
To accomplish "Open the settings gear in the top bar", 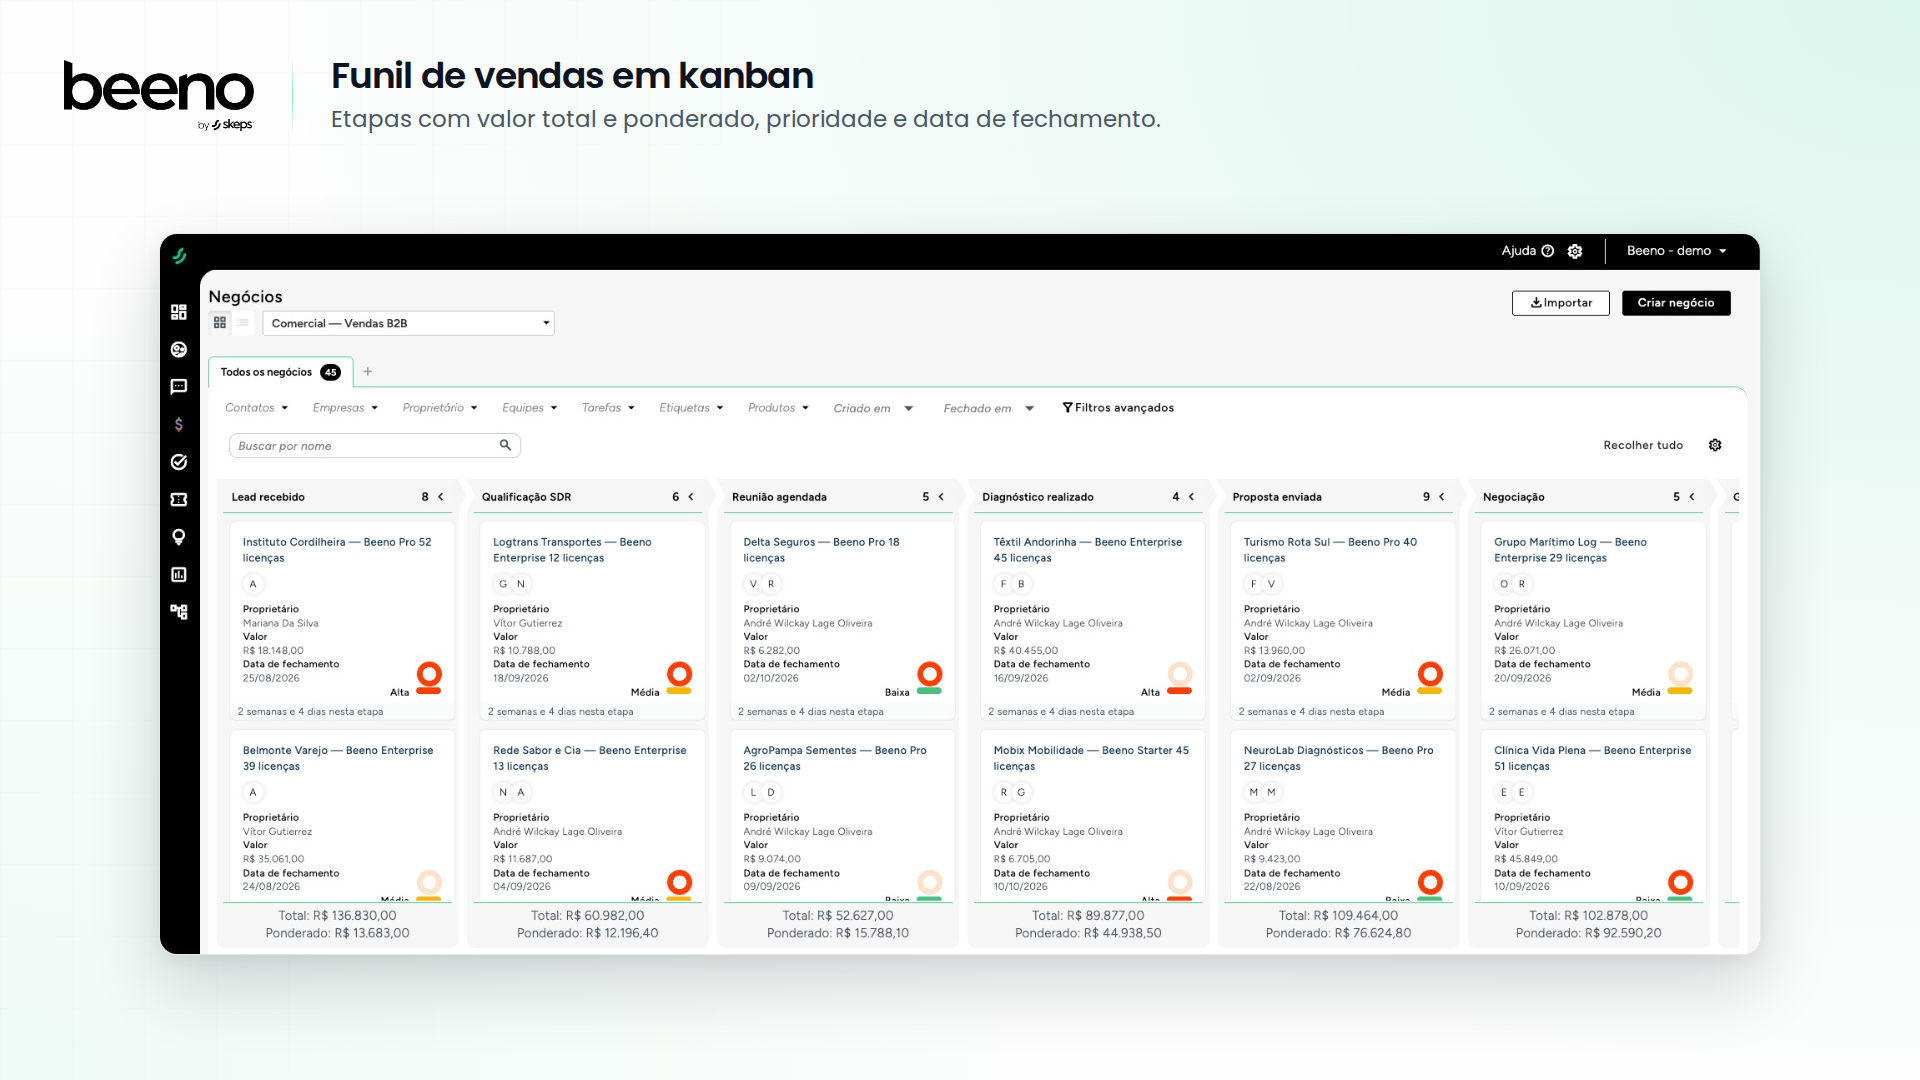I will point(1575,251).
